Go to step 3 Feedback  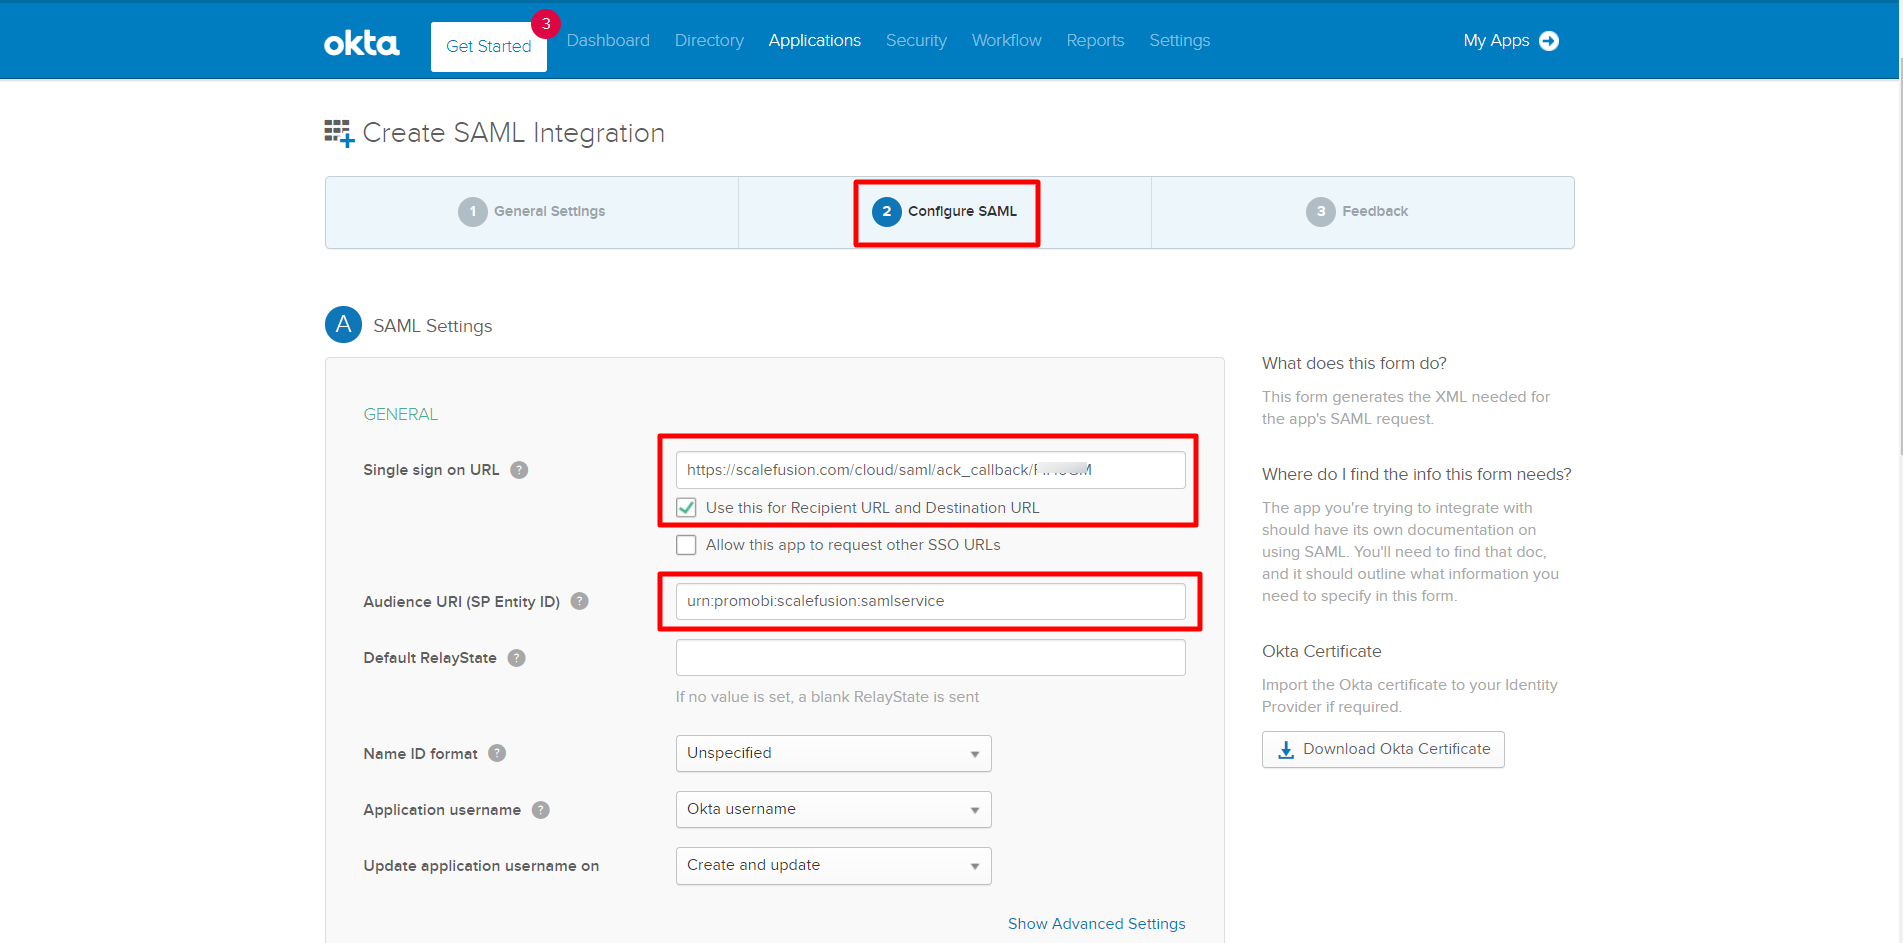[x=1357, y=212]
